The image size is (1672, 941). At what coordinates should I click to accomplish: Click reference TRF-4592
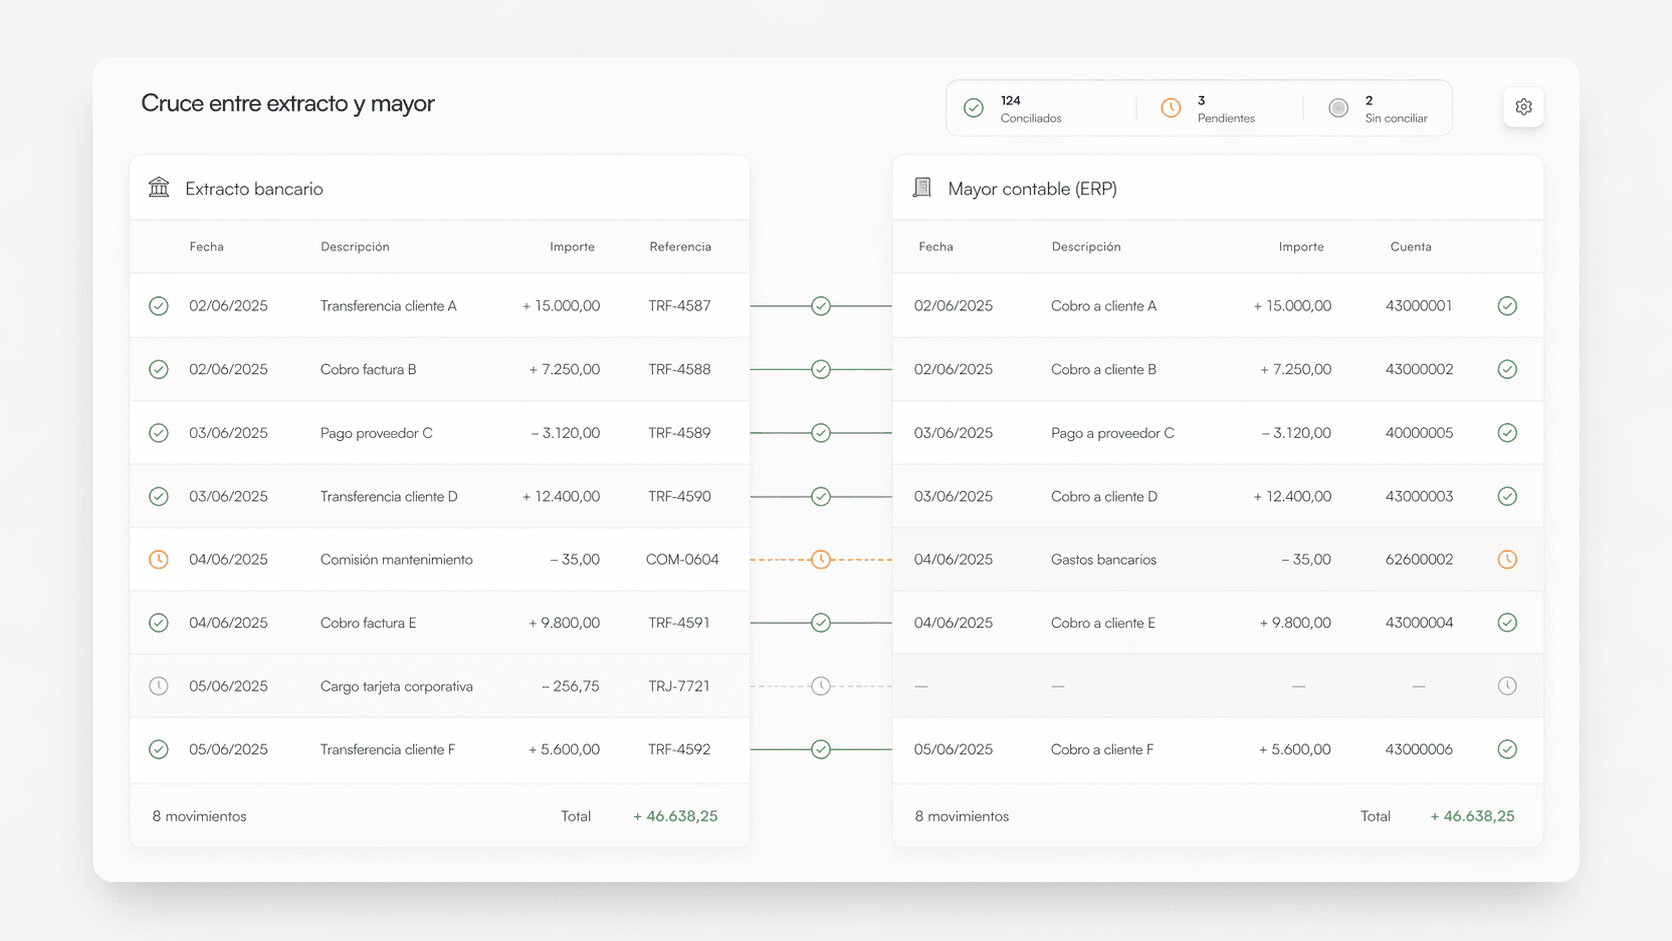tap(679, 749)
